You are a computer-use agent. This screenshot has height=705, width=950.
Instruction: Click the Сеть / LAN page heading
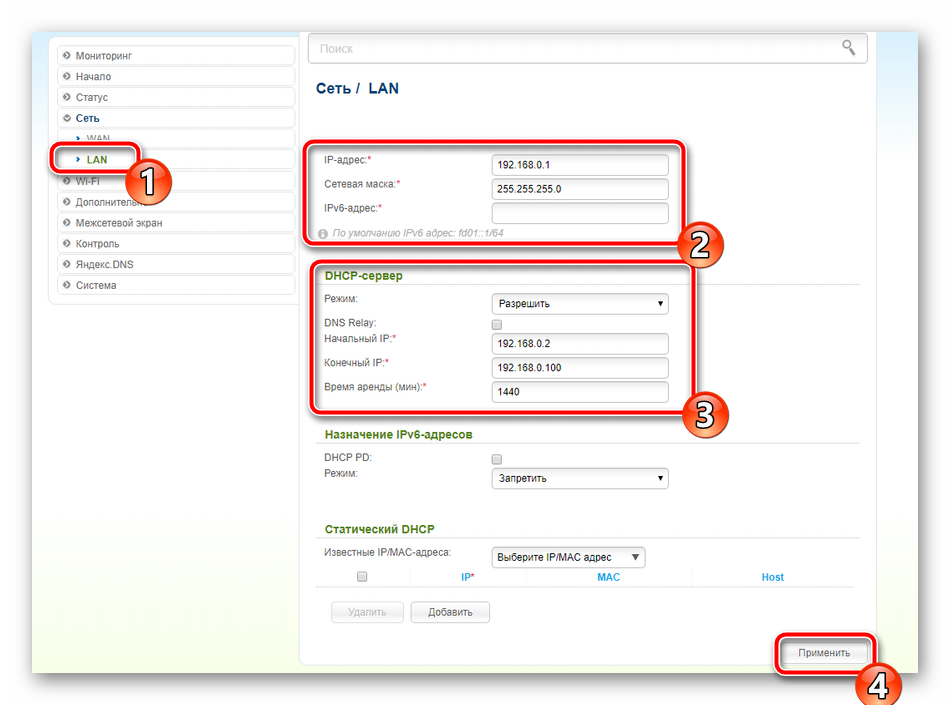point(357,88)
